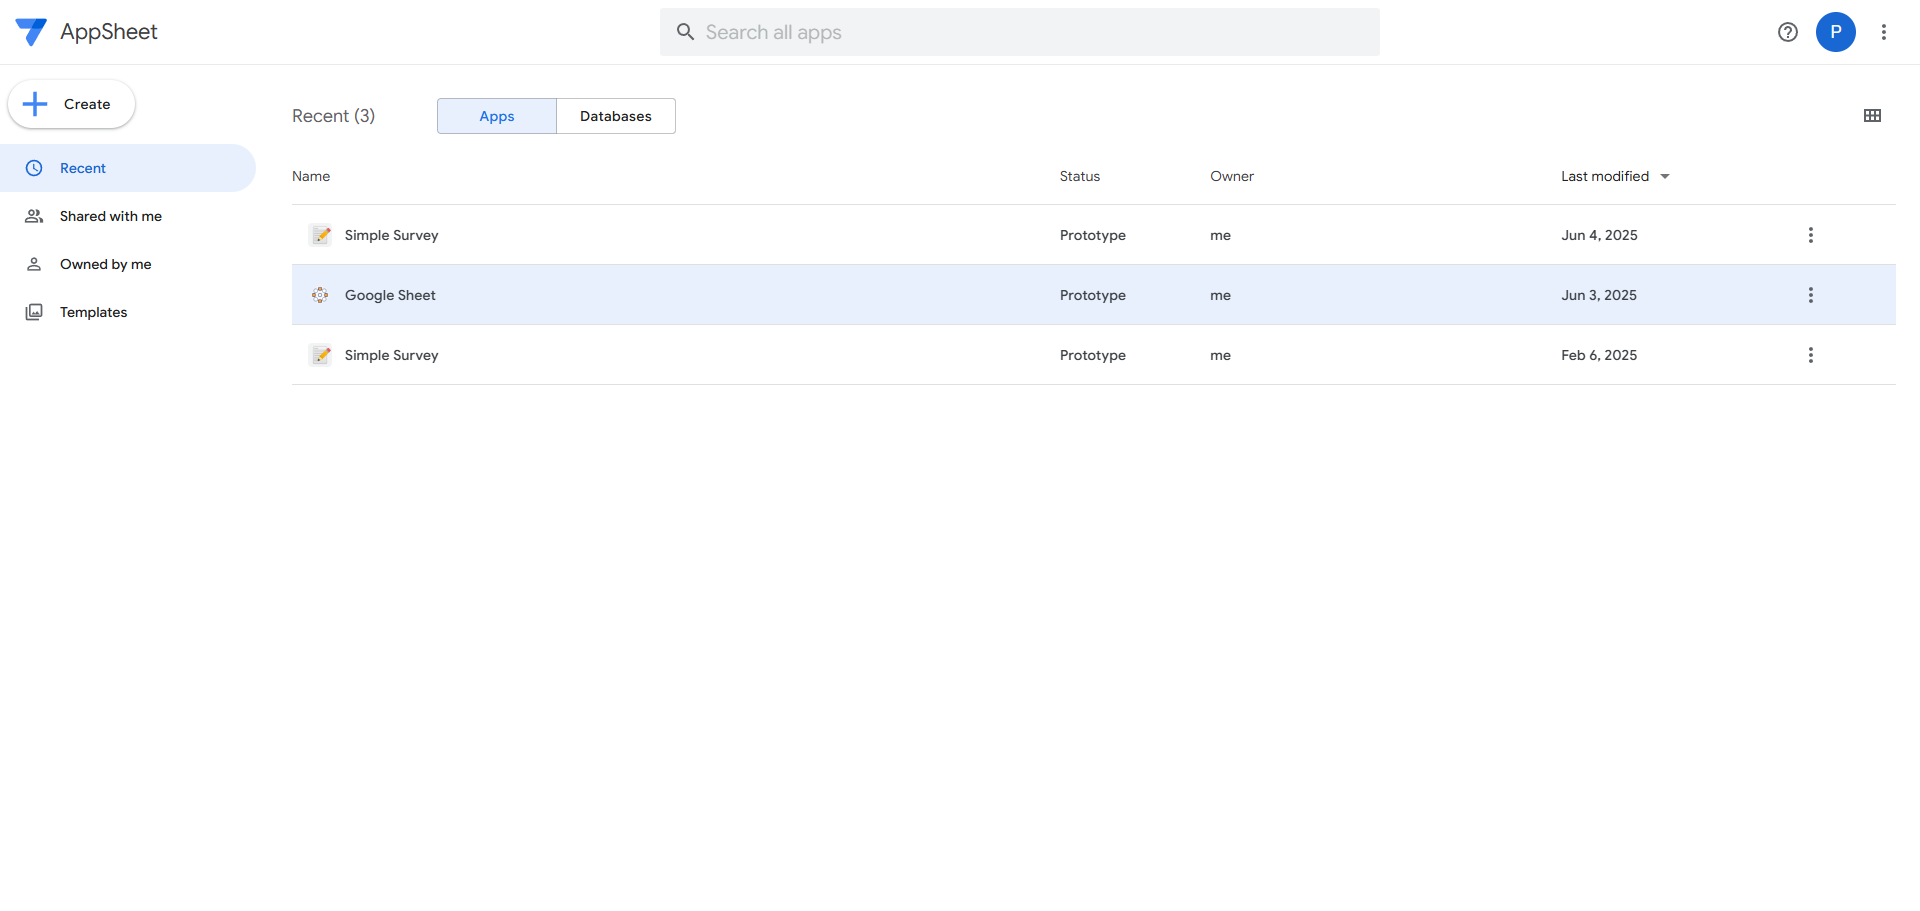This screenshot has width=1920, height=911.
Task: Sort by the Name column header
Action: tap(311, 176)
